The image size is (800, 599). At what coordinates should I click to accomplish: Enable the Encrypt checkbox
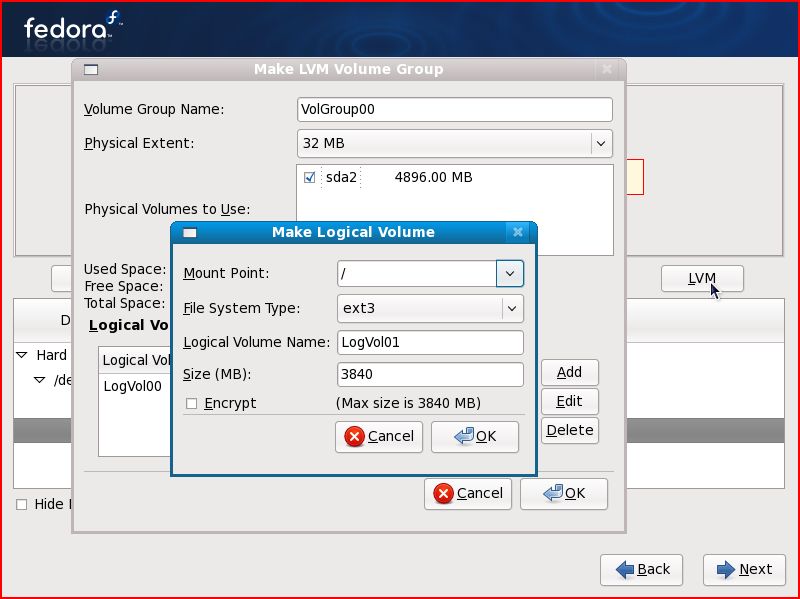click(x=191, y=403)
